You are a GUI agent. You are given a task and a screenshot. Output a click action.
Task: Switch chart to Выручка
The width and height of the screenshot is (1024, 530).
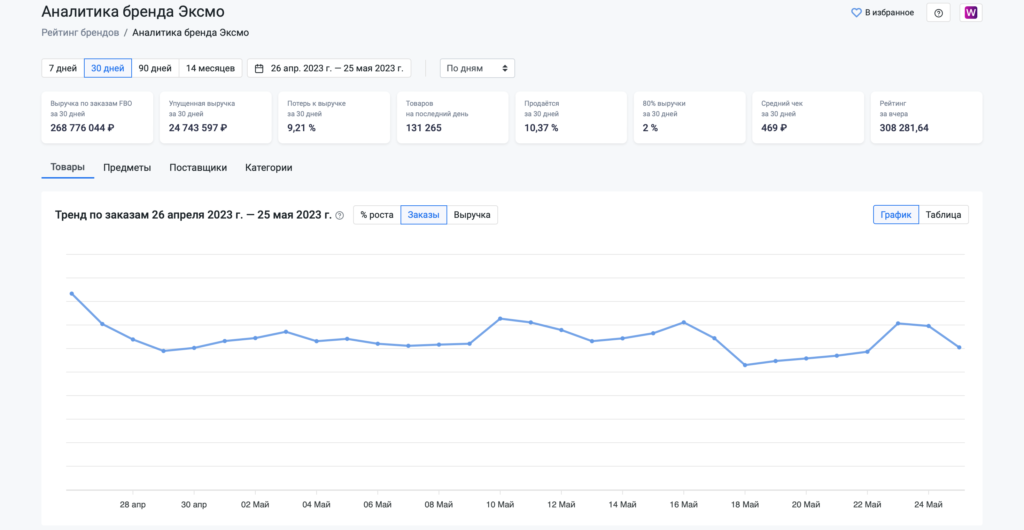(x=472, y=215)
